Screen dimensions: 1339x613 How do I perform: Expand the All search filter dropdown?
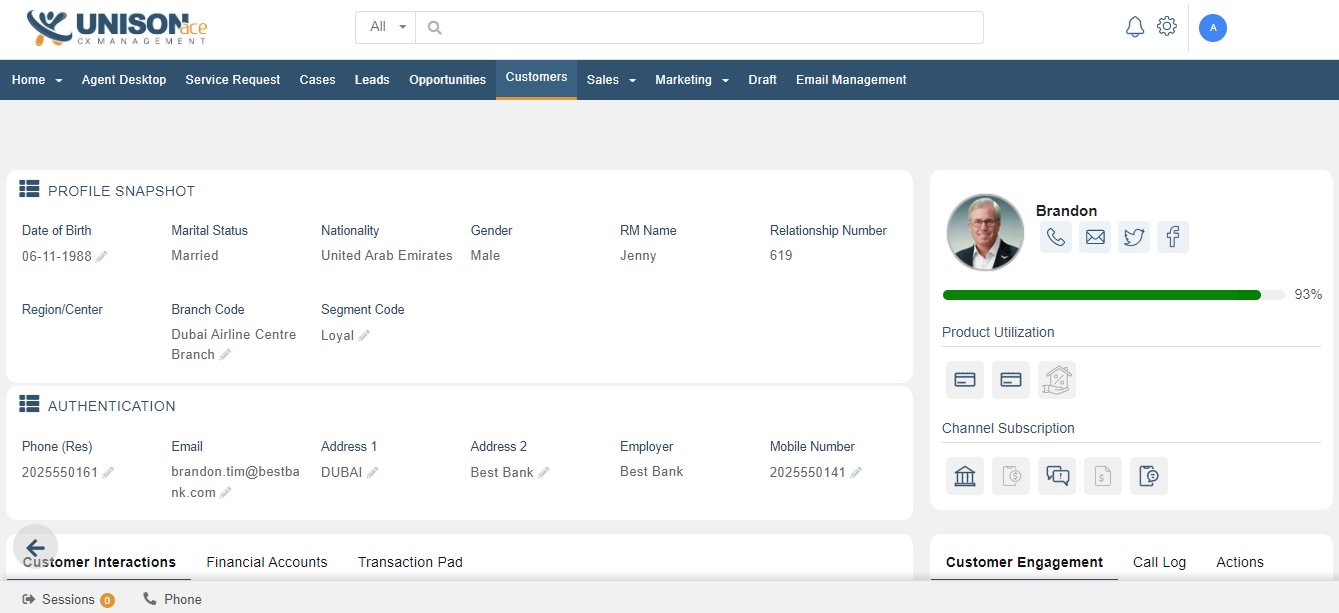point(385,27)
